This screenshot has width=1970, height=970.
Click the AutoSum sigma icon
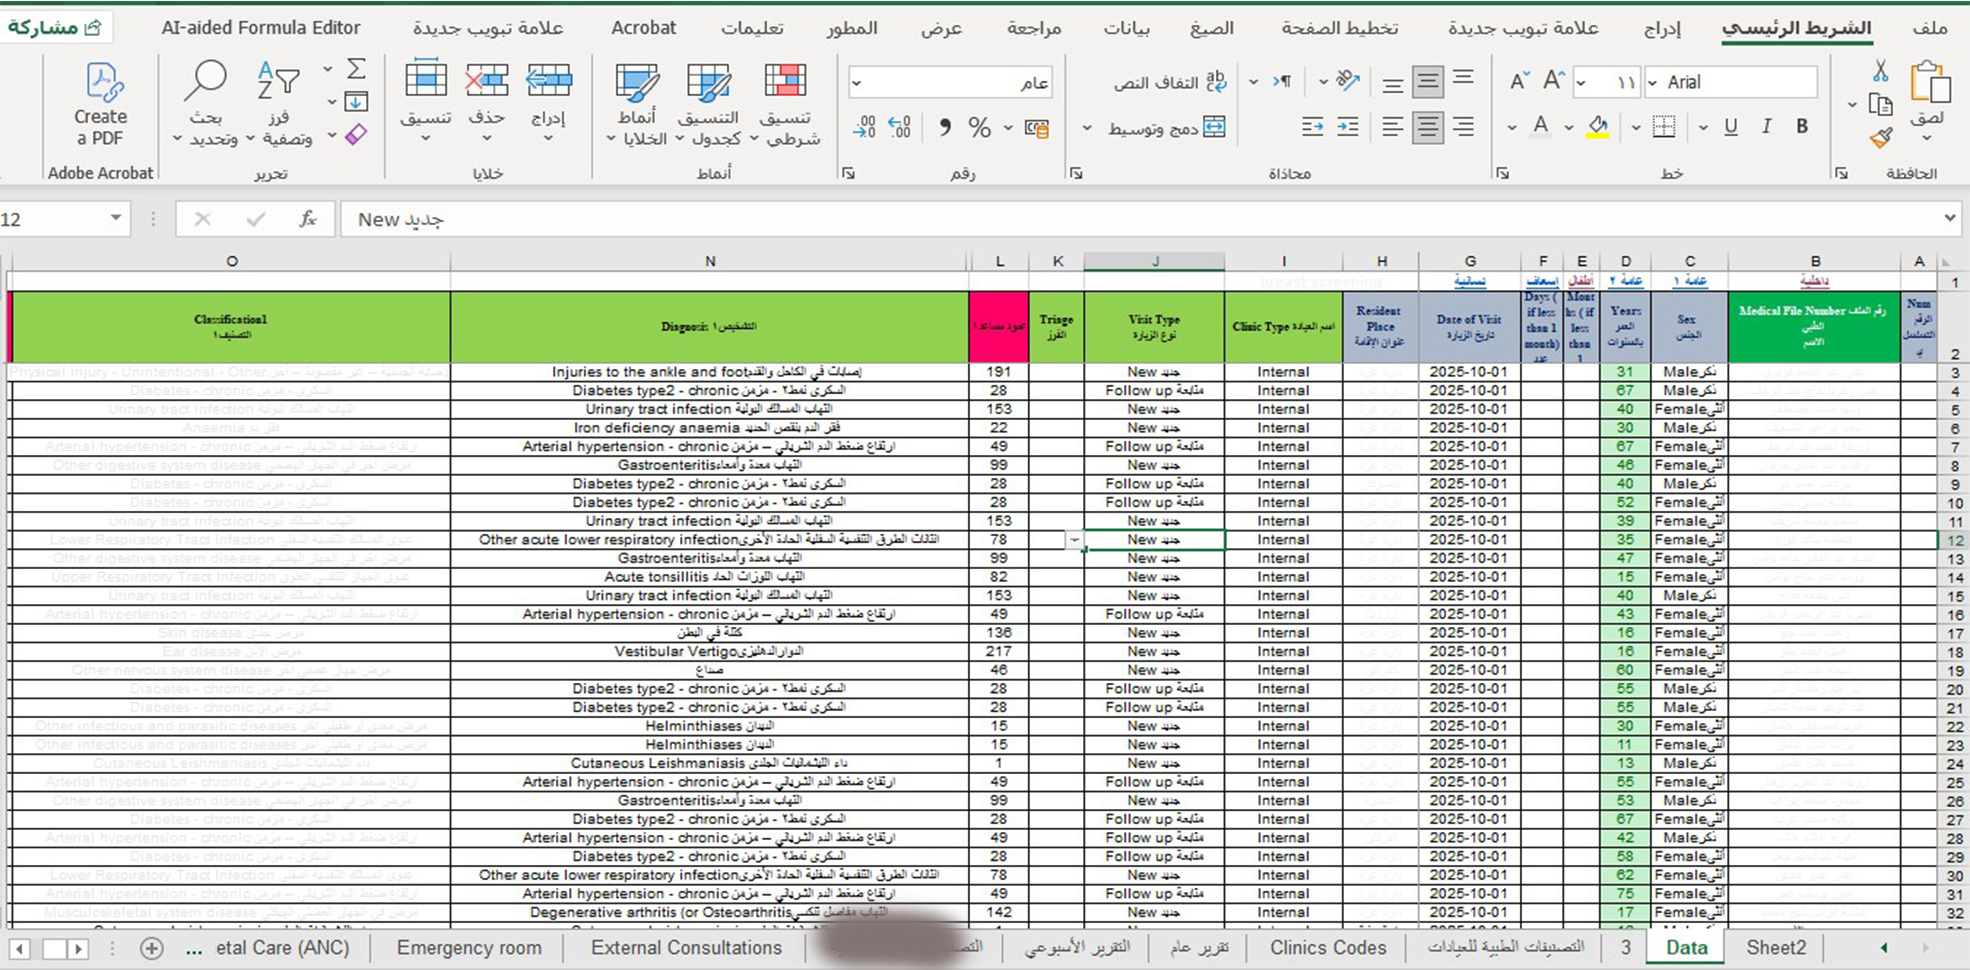point(355,69)
